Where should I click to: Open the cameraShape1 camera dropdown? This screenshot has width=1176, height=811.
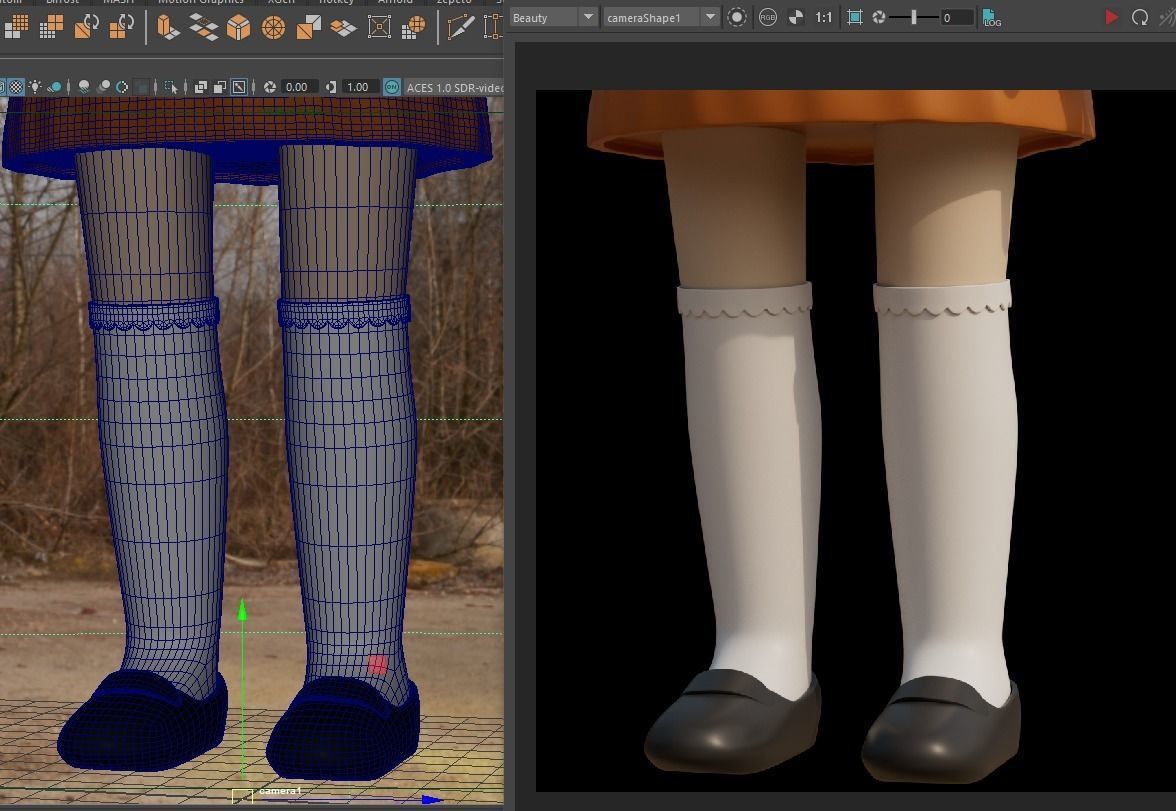(x=662, y=17)
